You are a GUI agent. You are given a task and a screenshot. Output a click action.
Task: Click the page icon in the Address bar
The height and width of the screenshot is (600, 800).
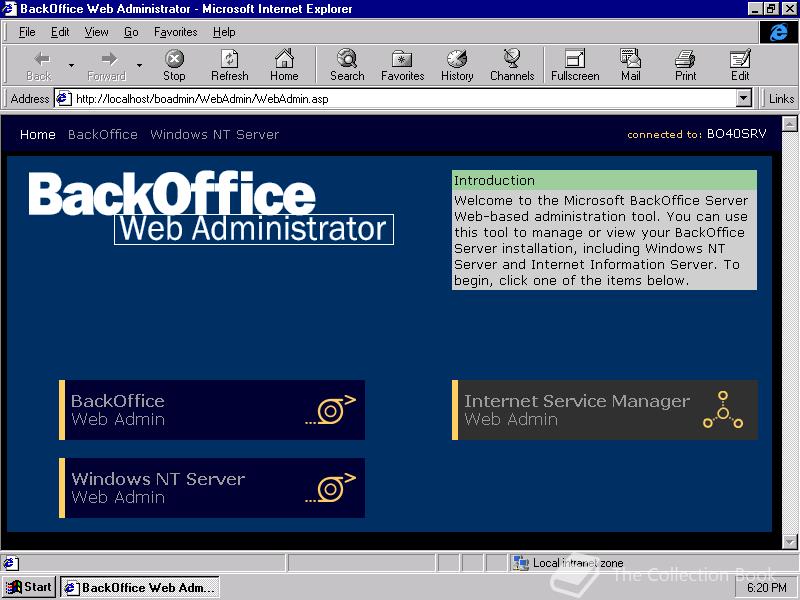[x=63, y=98]
